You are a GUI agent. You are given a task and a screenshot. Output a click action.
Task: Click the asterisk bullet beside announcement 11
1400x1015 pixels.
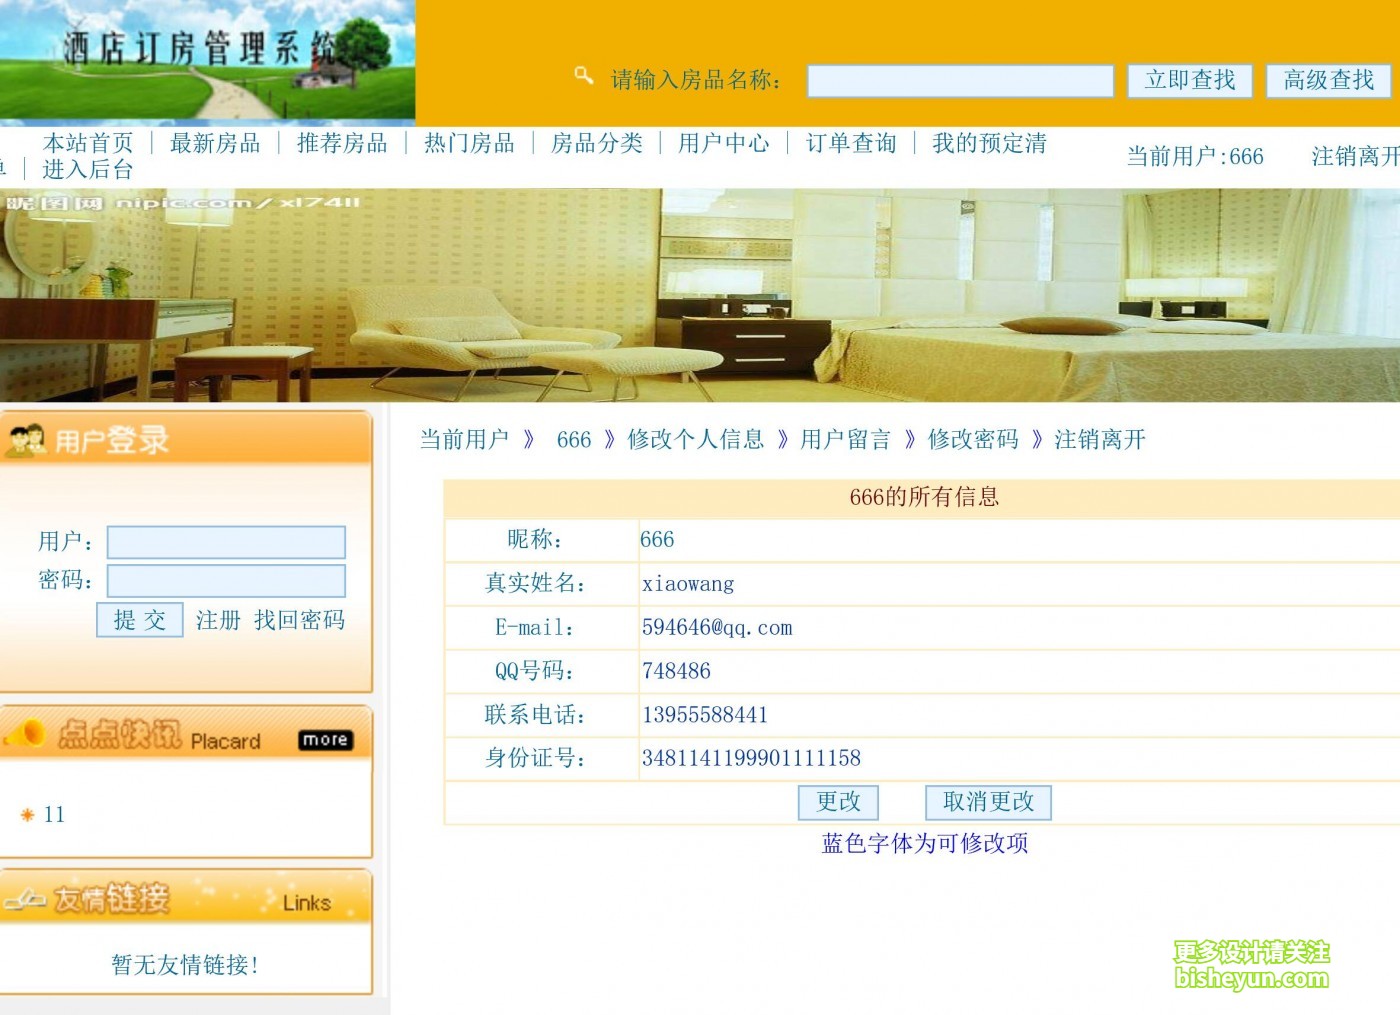click(x=28, y=815)
